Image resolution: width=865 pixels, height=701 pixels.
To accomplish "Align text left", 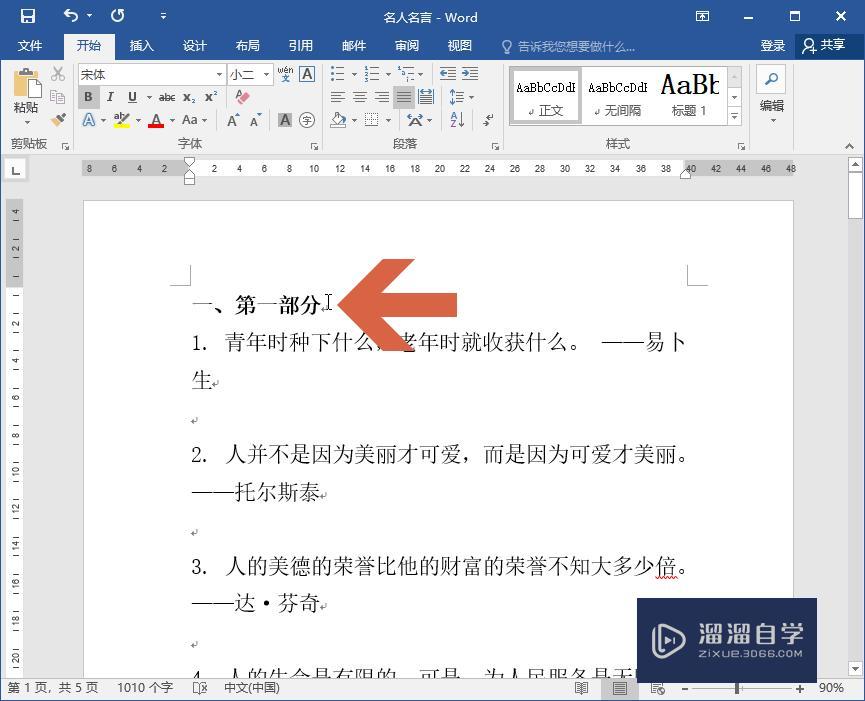I will (338, 97).
